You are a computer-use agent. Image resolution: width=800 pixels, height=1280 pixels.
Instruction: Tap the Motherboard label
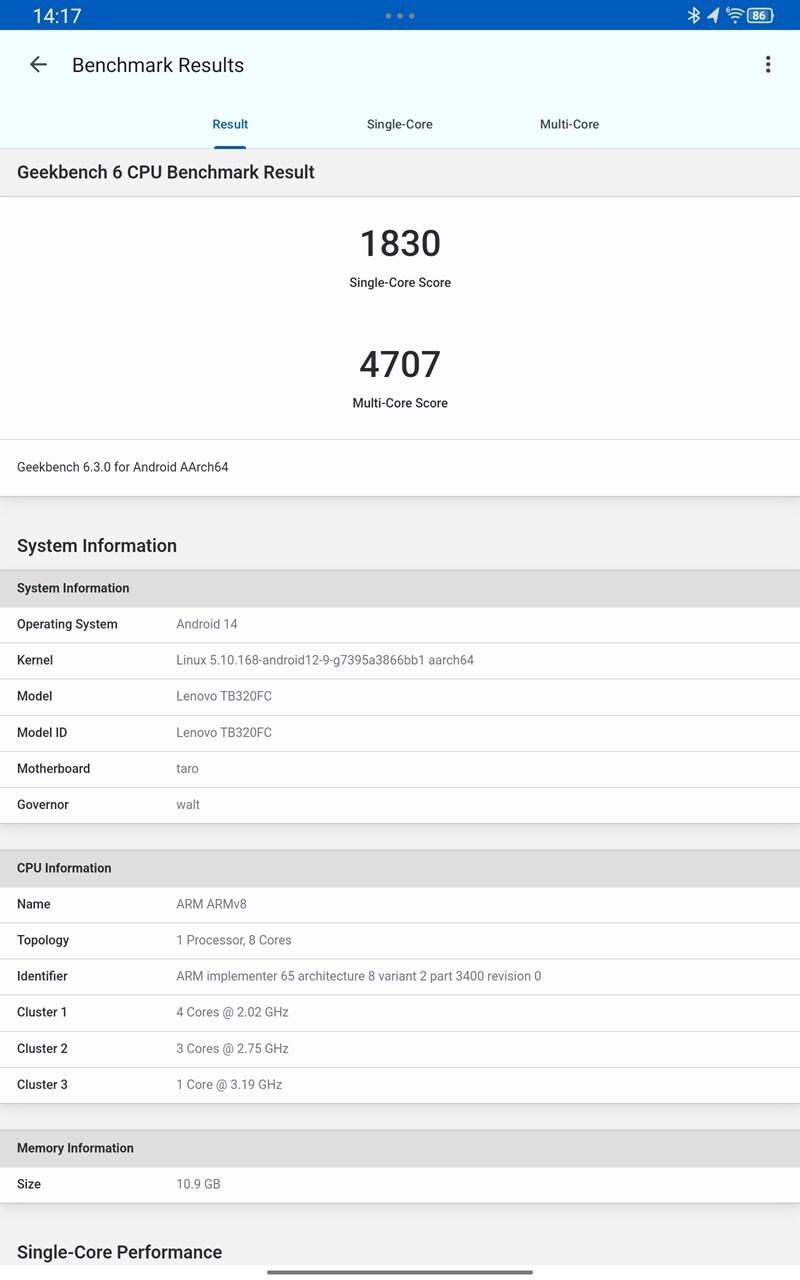(53, 768)
